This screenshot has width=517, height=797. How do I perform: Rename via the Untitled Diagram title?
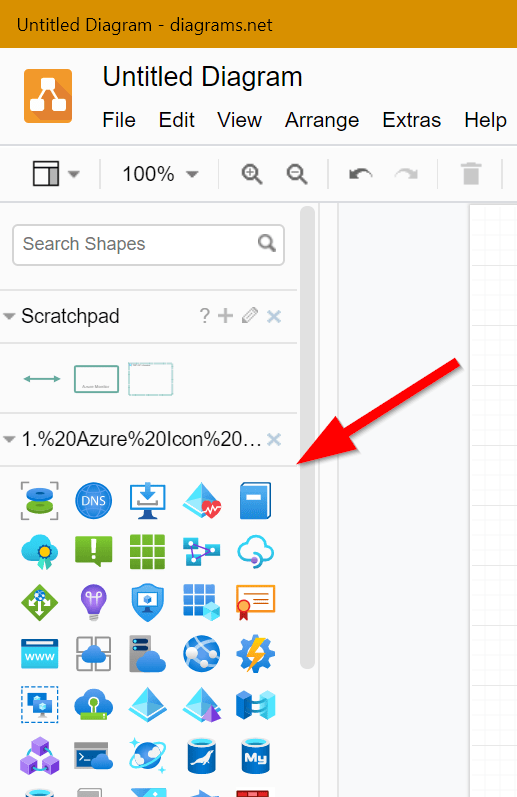[x=202, y=77]
